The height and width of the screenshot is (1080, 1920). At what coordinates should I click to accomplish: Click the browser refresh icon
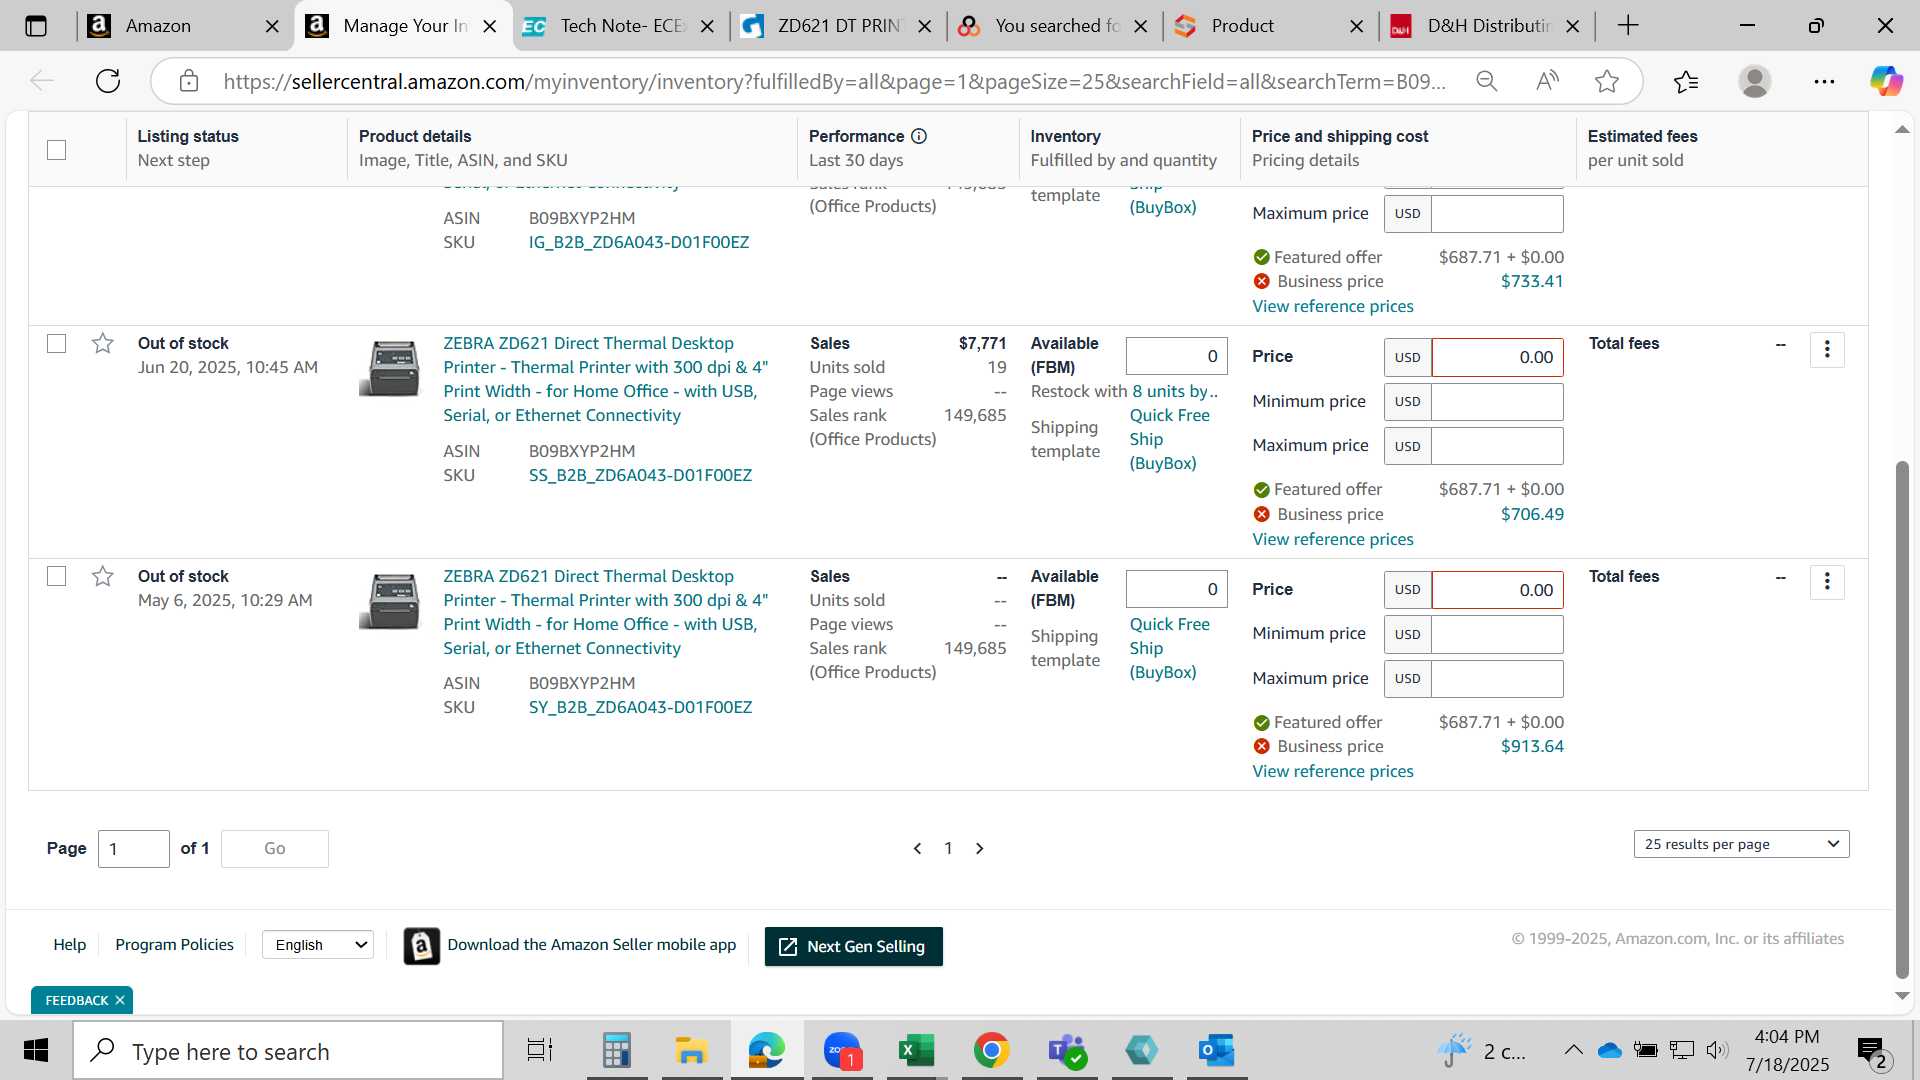pyautogui.click(x=108, y=81)
